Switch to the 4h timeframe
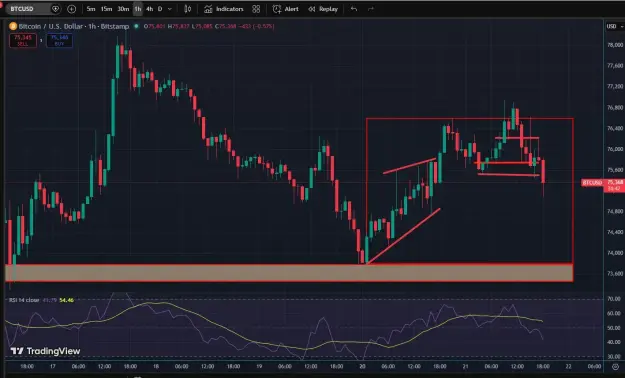The image size is (625, 378). click(x=149, y=9)
